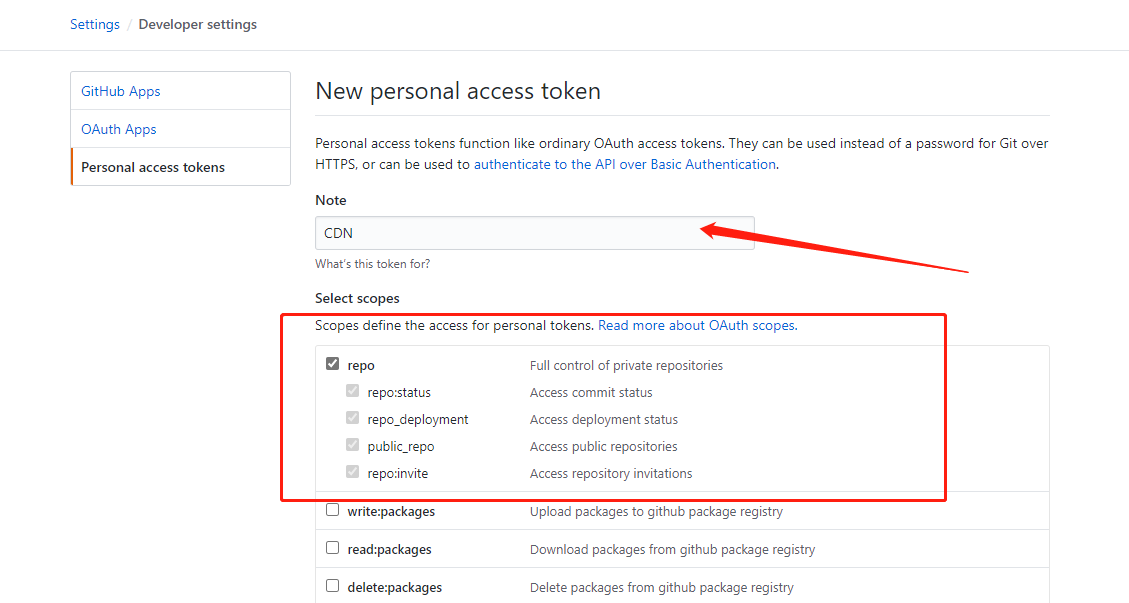Open Read more about OAuth scopes link
The height and width of the screenshot is (603, 1129).
(698, 326)
